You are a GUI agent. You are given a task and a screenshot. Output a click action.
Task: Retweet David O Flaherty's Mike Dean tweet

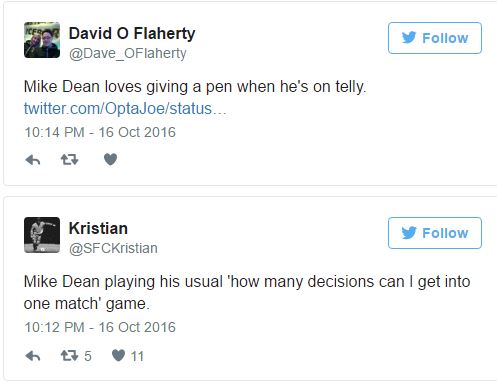pos(69,160)
